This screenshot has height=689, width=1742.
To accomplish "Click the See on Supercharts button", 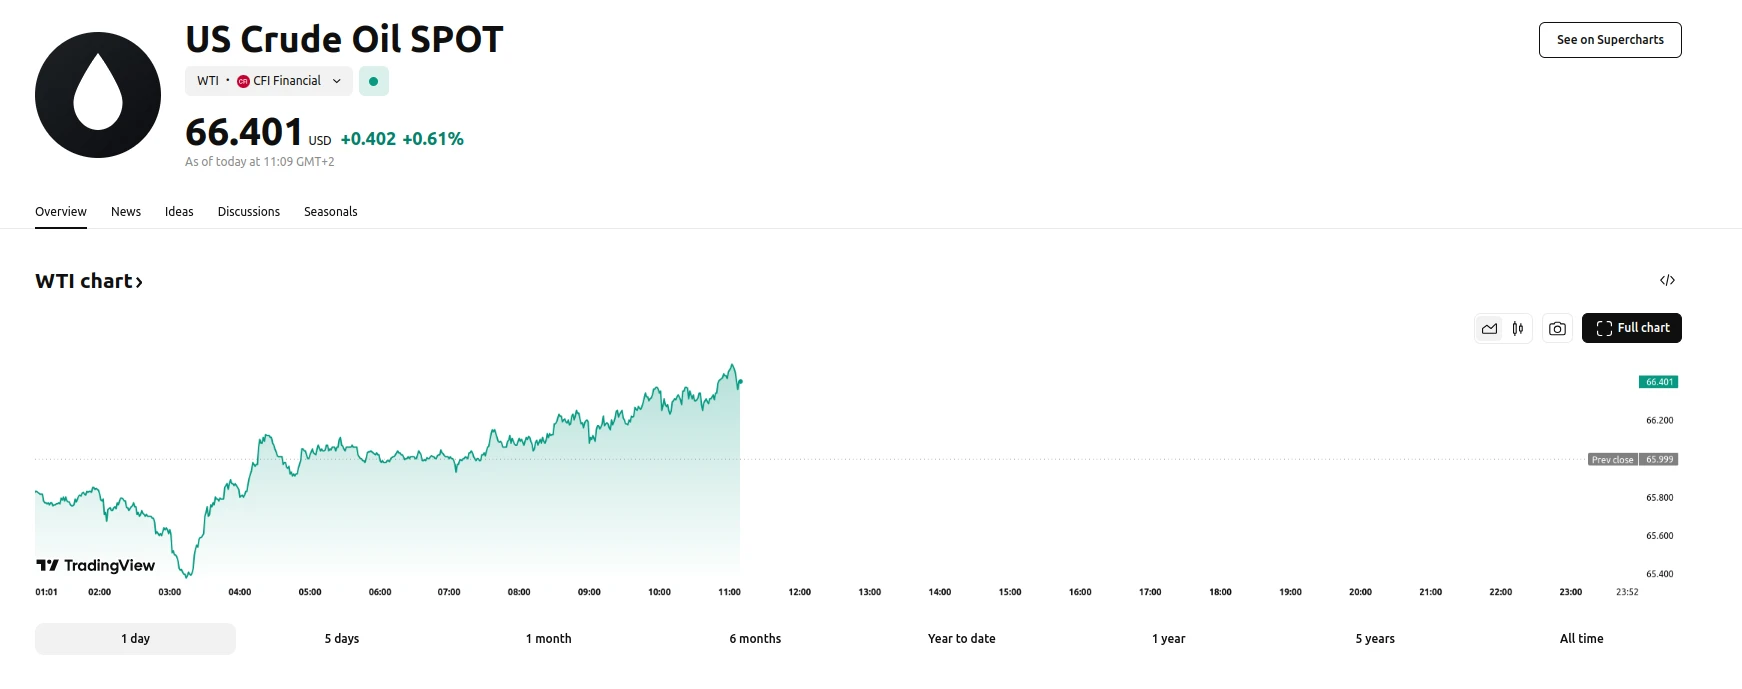I will (1609, 40).
